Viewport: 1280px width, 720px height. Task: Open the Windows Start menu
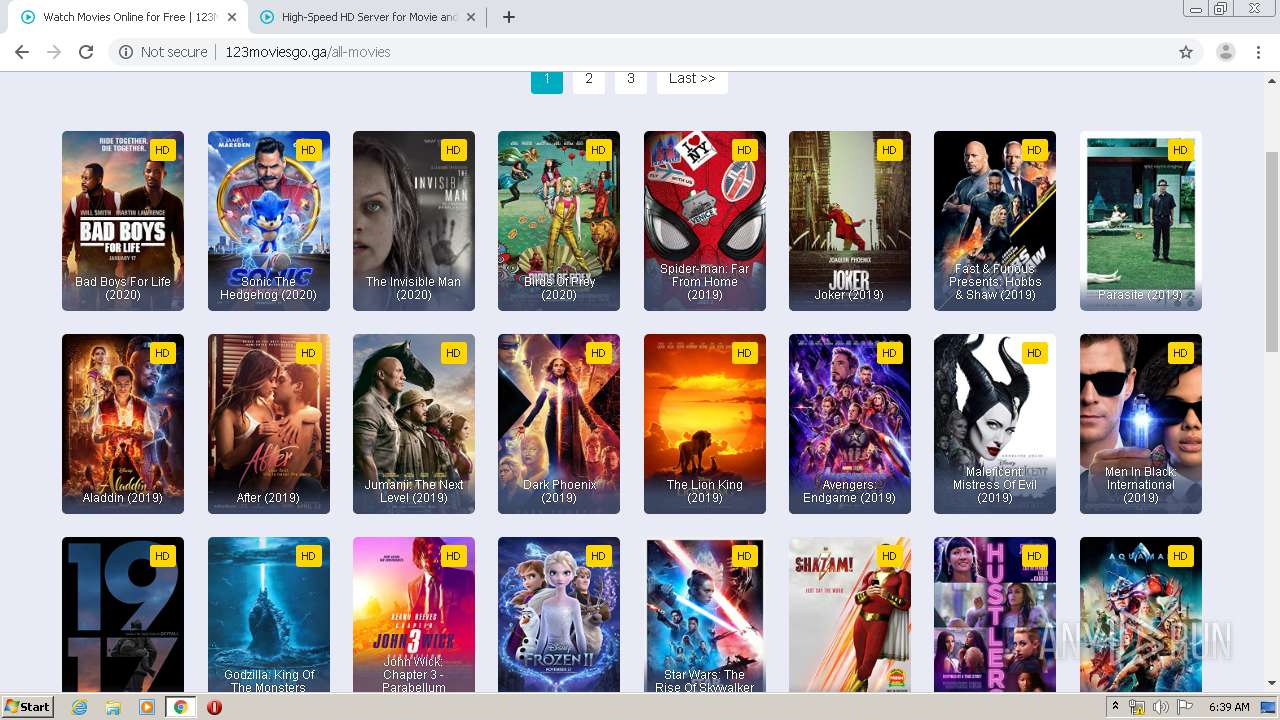pos(28,707)
